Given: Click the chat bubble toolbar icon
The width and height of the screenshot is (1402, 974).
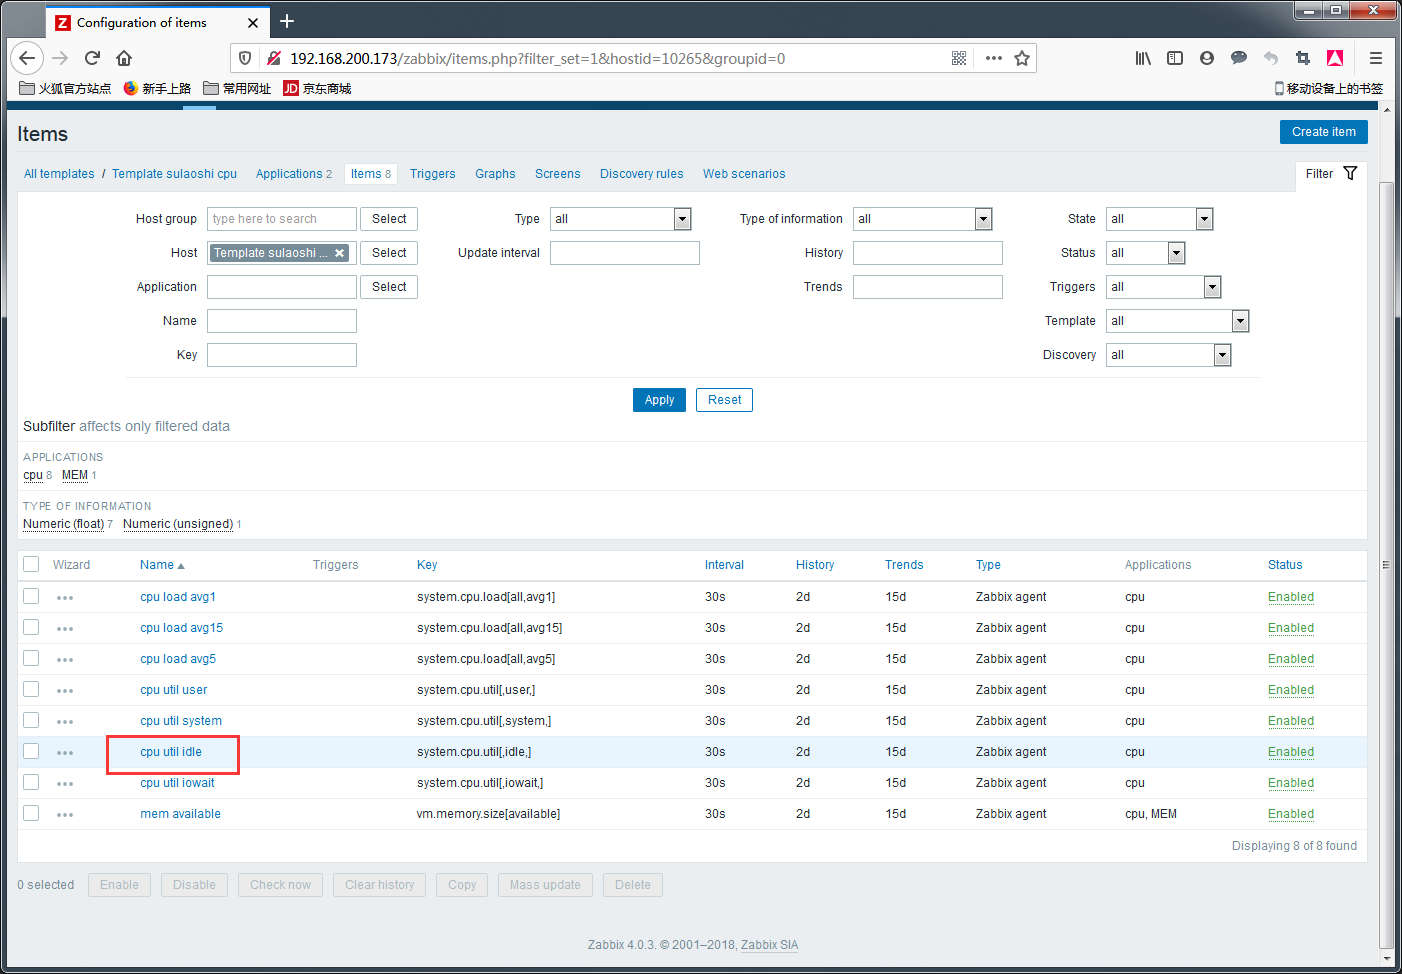Looking at the screenshot, I should click(x=1239, y=58).
